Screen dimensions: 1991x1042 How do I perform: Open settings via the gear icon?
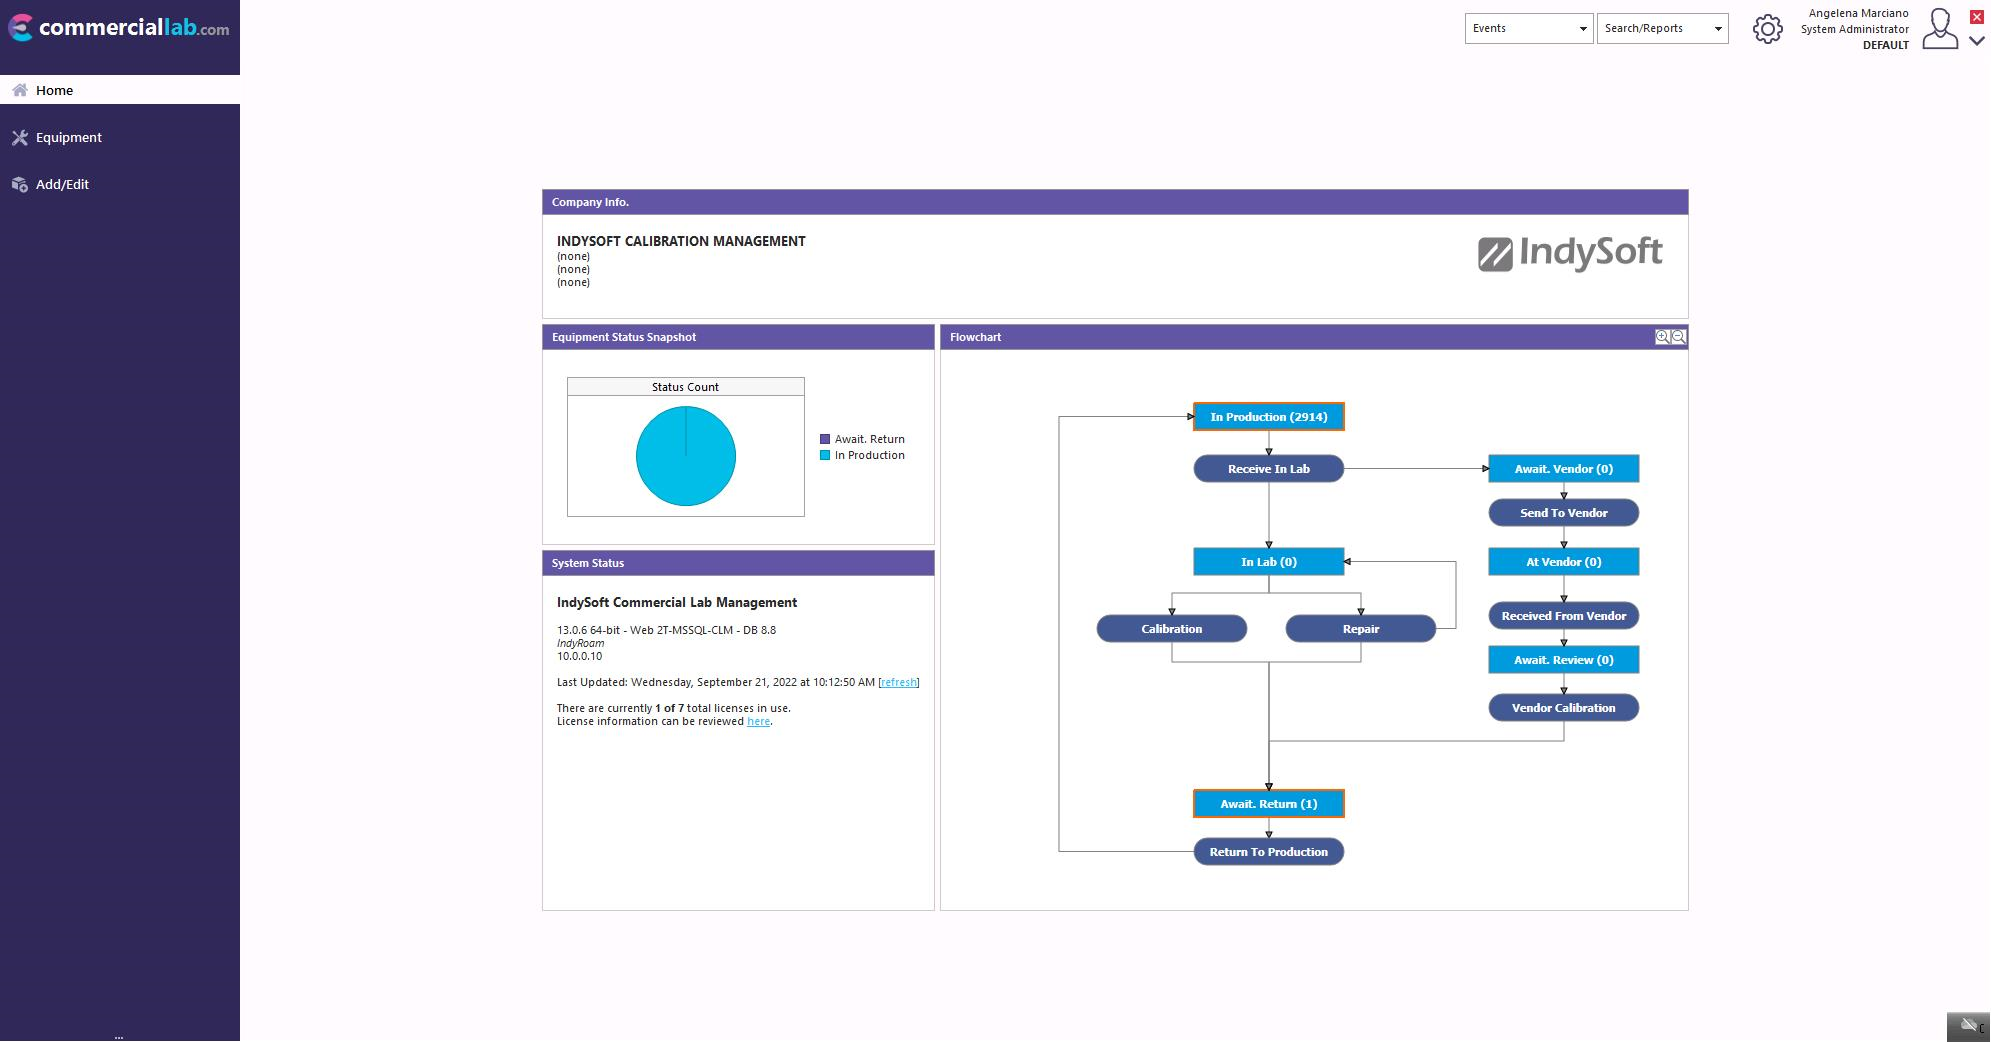point(1767,29)
